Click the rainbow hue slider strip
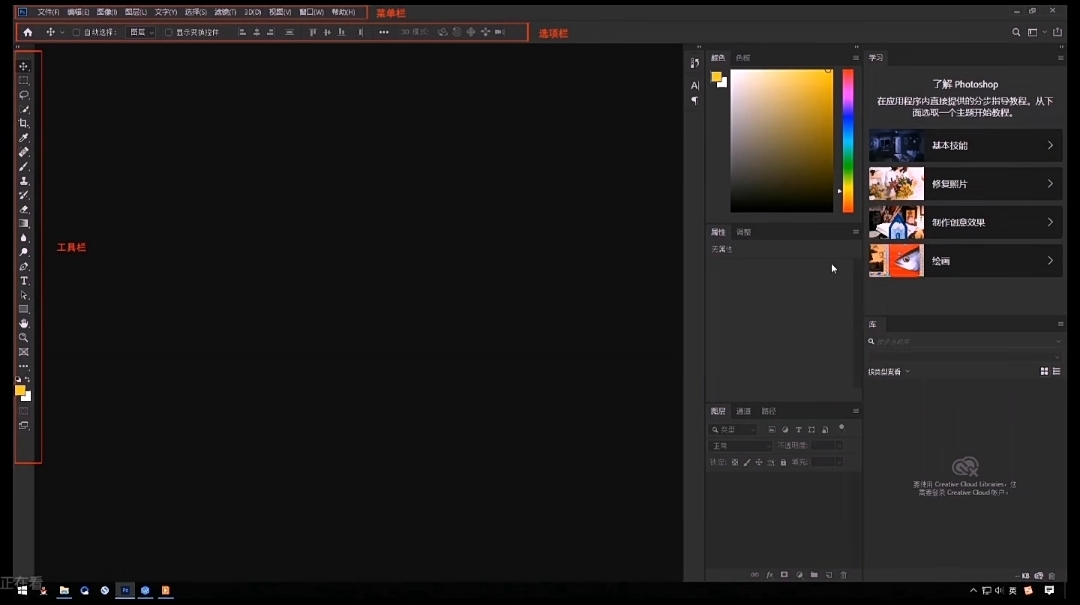 click(x=848, y=140)
